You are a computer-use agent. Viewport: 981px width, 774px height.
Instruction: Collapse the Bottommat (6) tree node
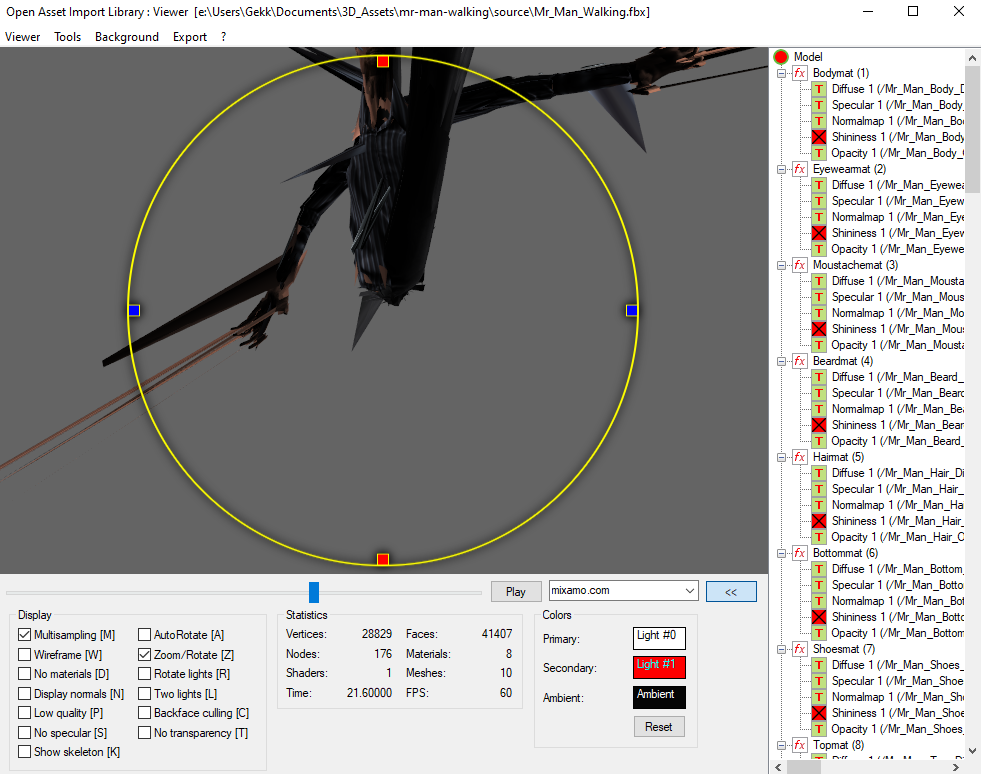coord(781,553)
